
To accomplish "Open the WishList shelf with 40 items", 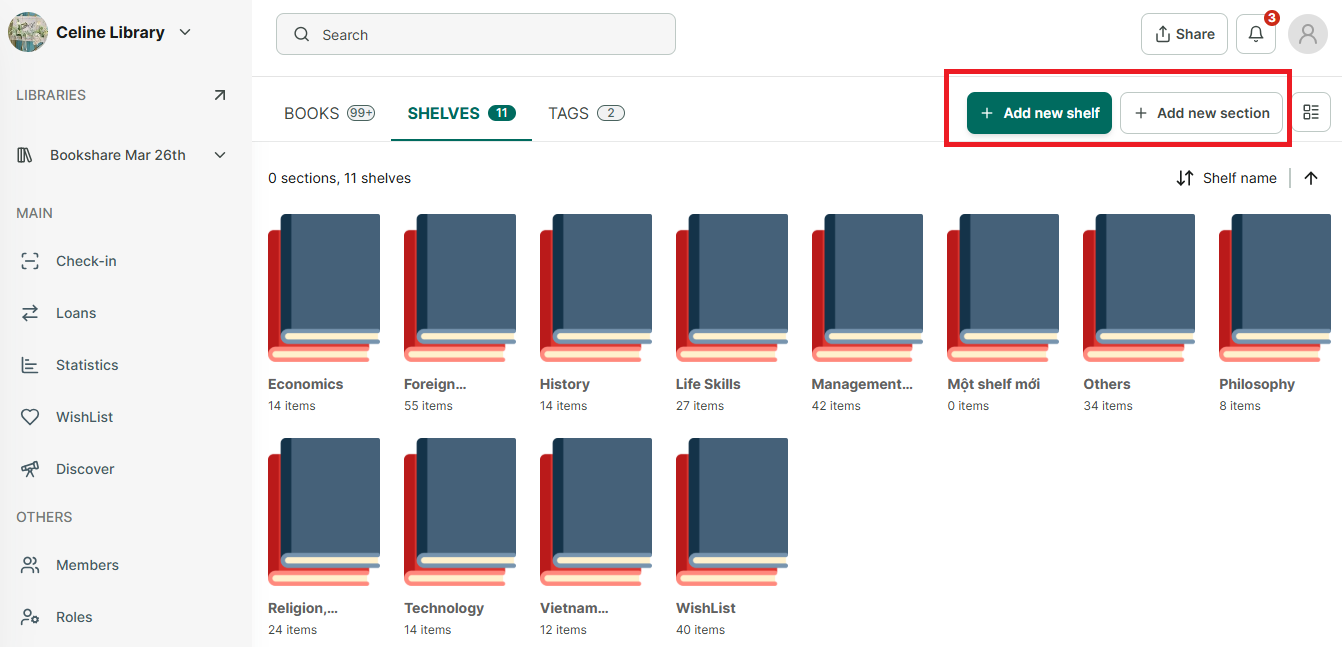I will point(732,512).
